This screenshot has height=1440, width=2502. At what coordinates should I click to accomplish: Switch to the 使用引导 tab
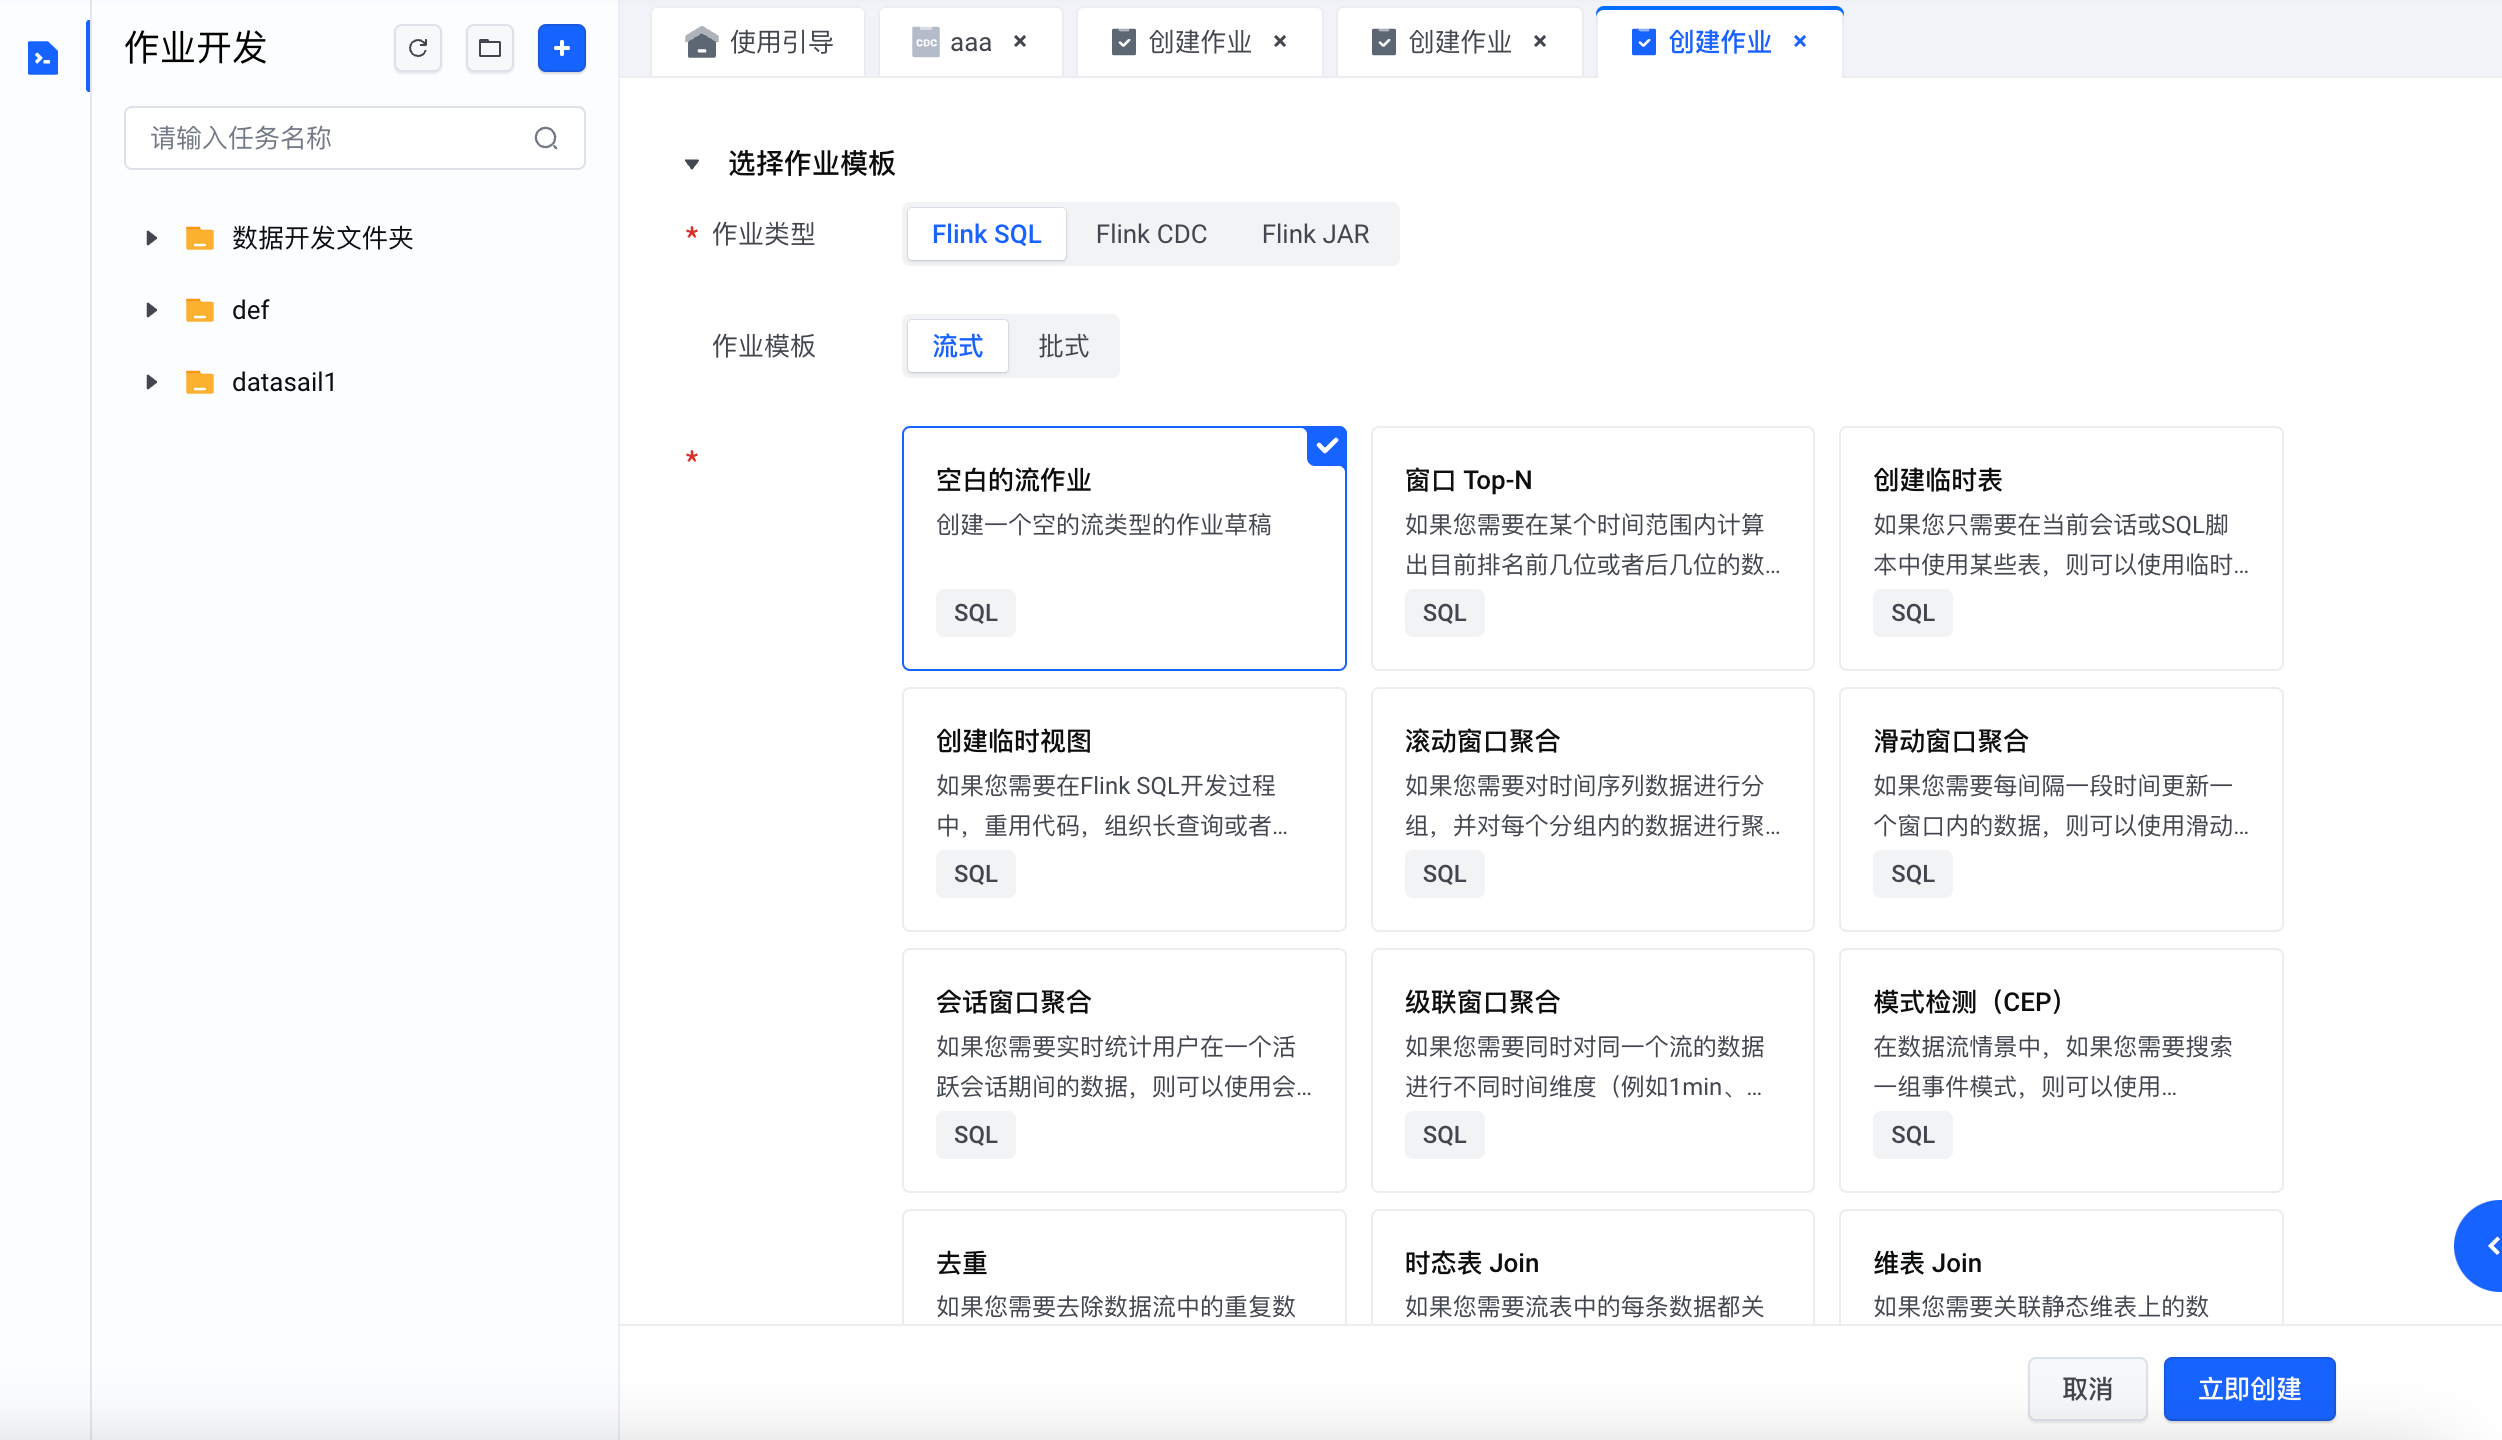point(758,42)
